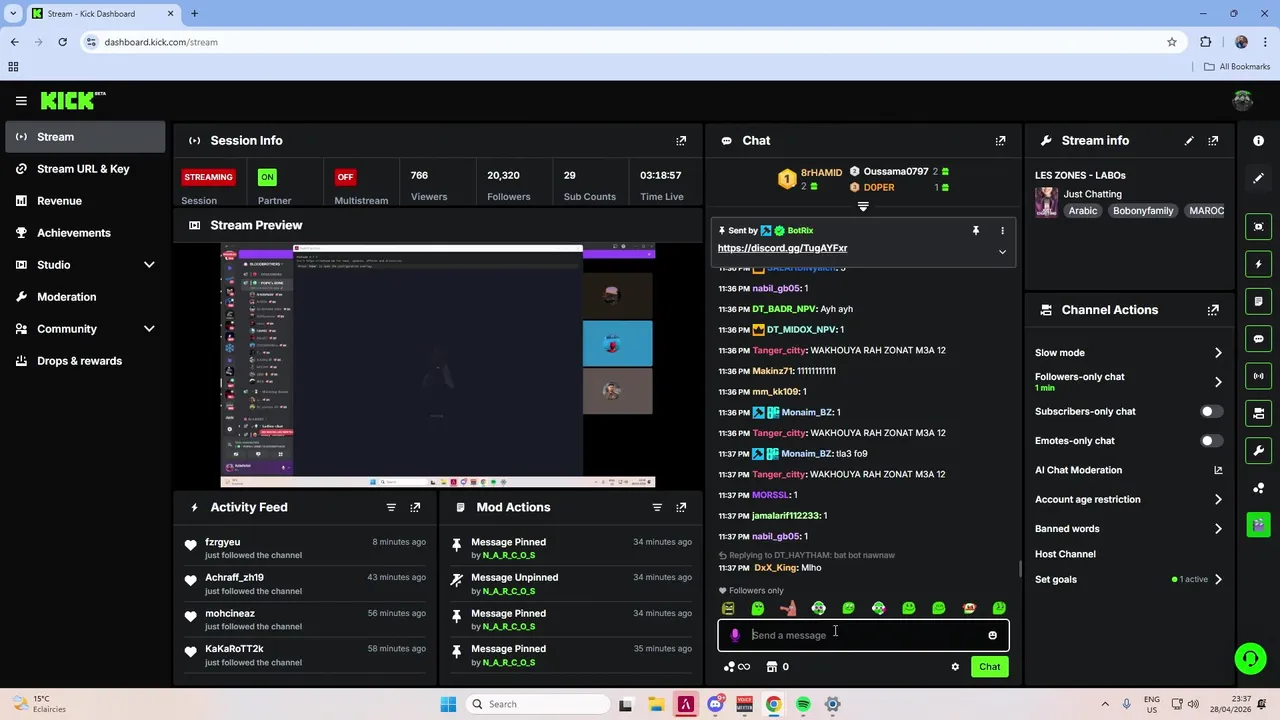The width and height of the screenshot is (1280, 720).
Task: Click the stream preview video thumbnail
Action: tap(437, 365)
